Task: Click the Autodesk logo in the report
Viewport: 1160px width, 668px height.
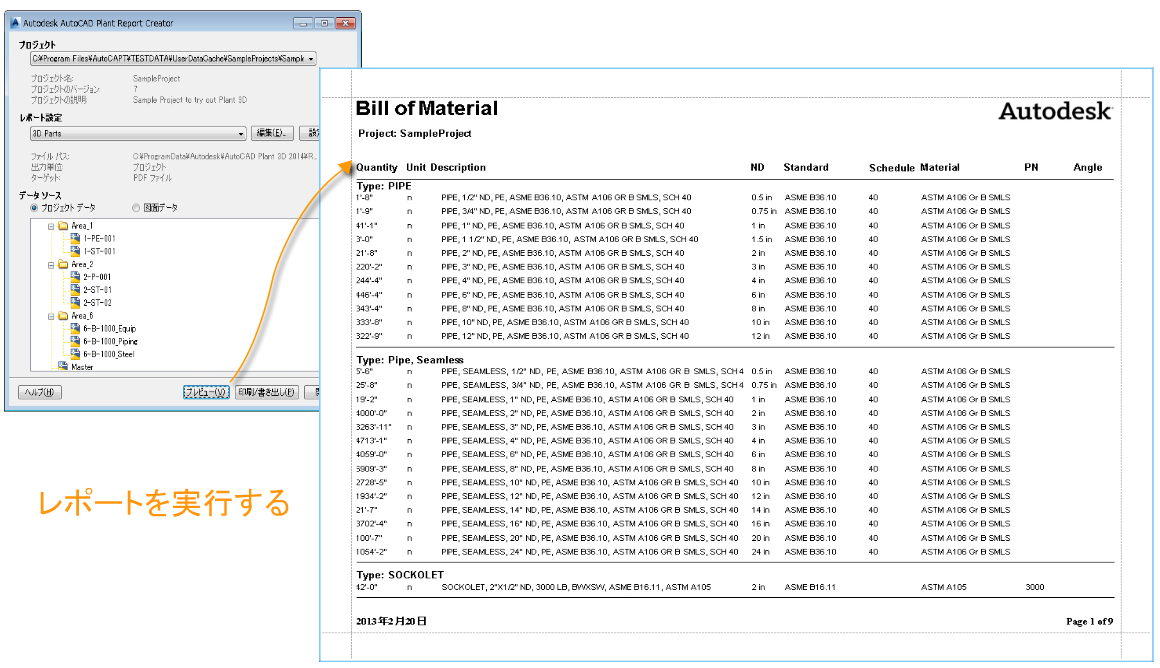Action: click(x=1055, y=111)
